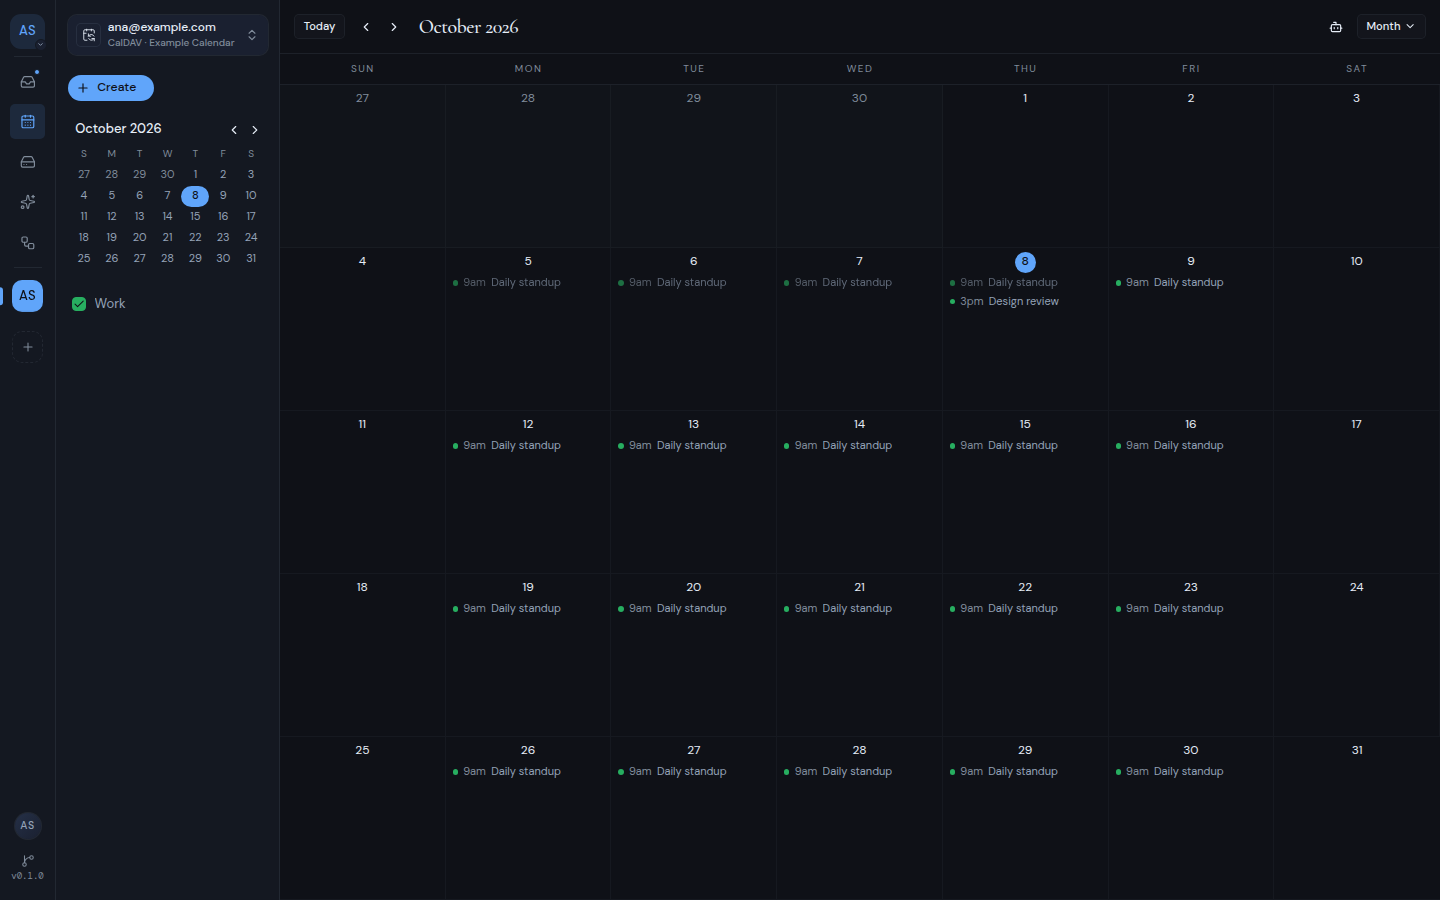Image resolution: width=1440 pixels, height=900 pixels.
Task: Open the Month view dropdown
Action: tap(1390, 27)
